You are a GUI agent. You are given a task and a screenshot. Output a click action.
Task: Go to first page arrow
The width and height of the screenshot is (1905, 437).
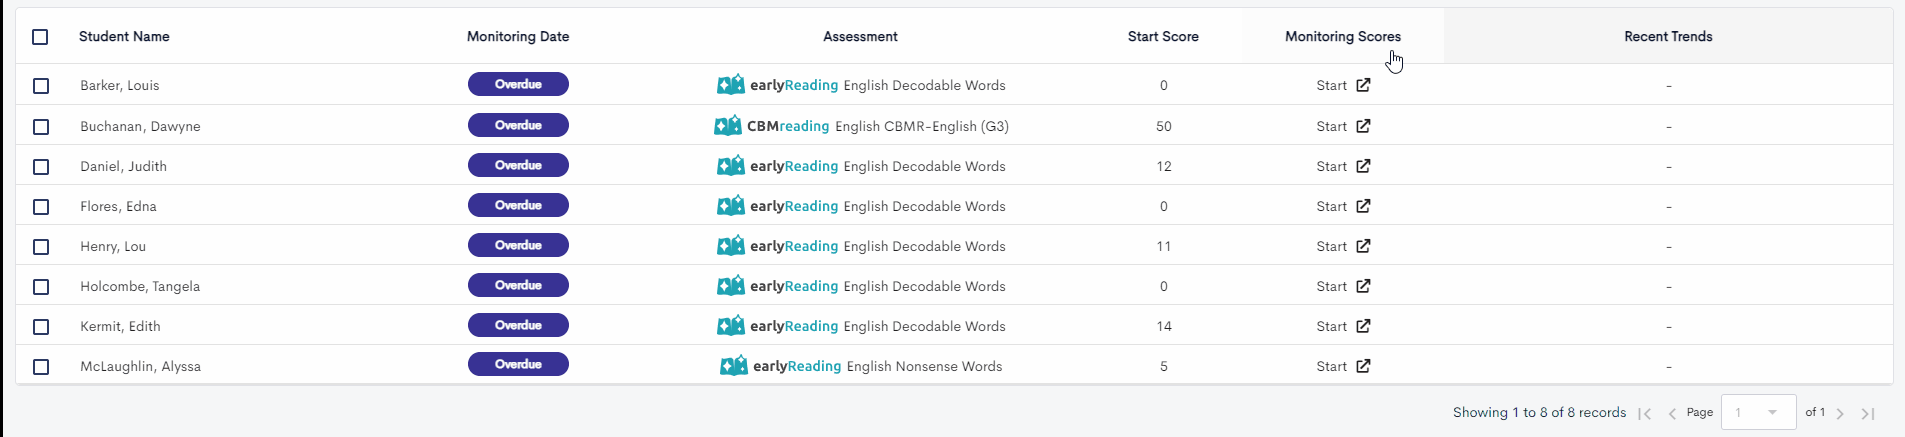1645,413
